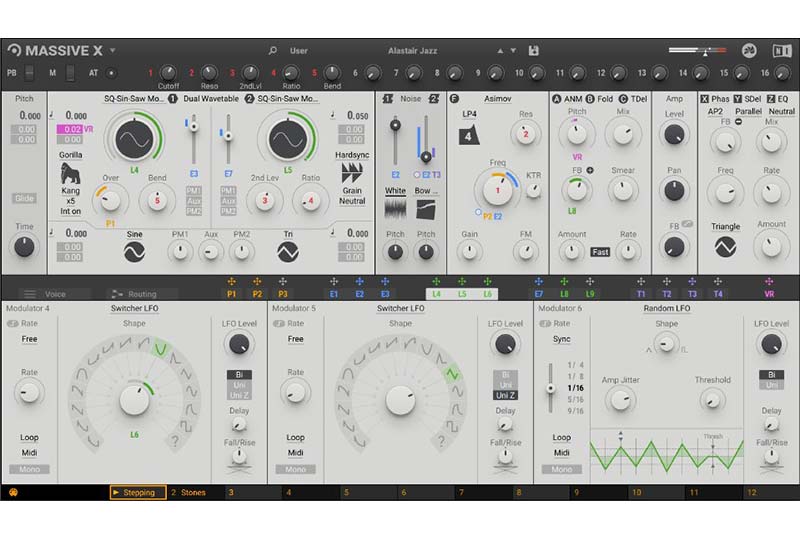Open the SQ-Sin-Saw Mo wavetable menu for oscillator 1
The width and height of the screenshot is (800, 540).
click(x=134, y=99)
